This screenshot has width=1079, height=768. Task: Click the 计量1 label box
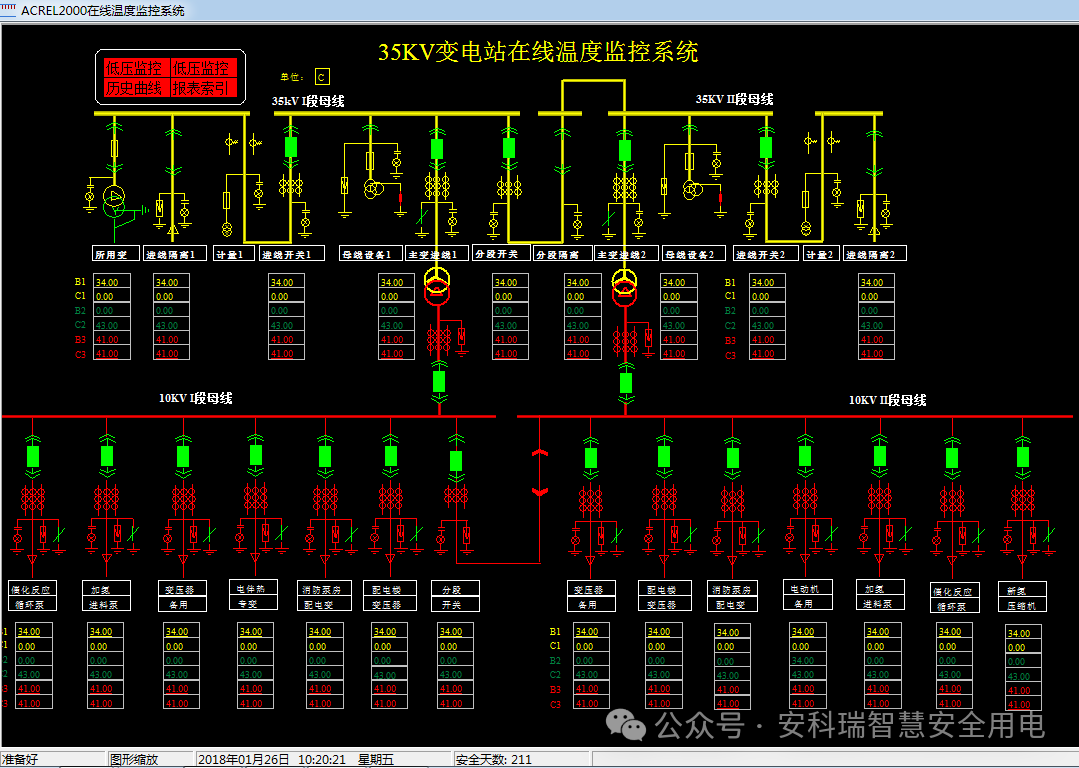point(233,253)
